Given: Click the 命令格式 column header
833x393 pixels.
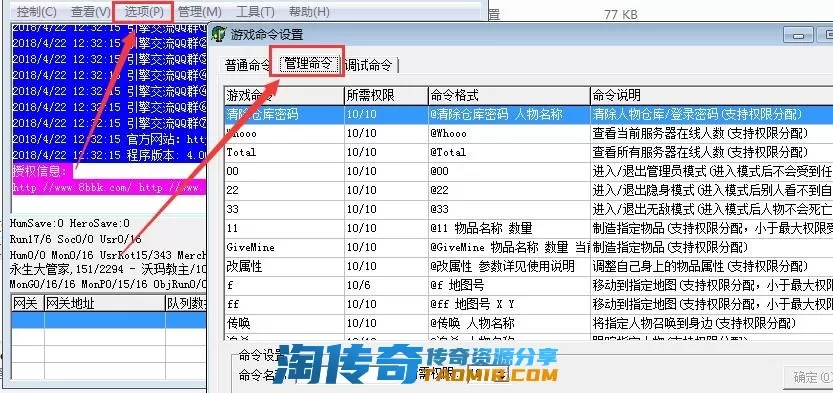Looking at the screenshot, I should [x=508, y=96].
